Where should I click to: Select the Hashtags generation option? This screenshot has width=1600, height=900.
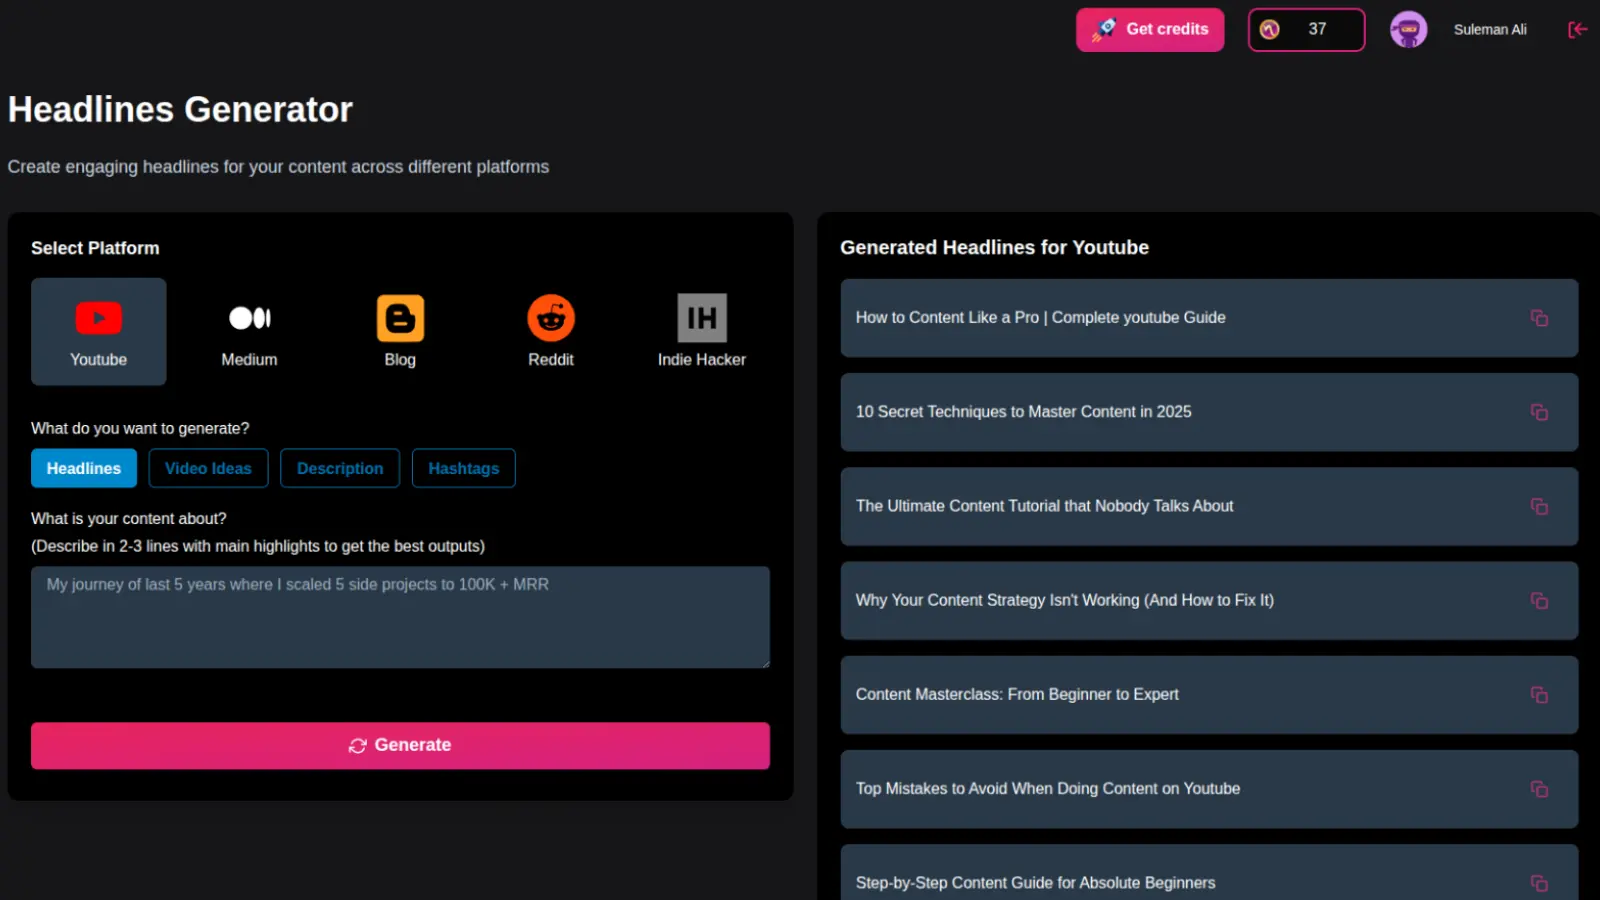pos(463,468)
